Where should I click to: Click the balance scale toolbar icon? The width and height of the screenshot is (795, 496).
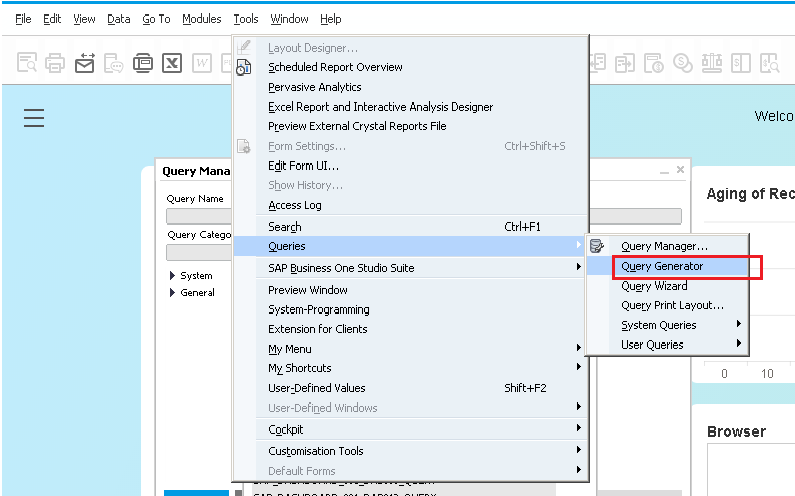pos(712,63)
